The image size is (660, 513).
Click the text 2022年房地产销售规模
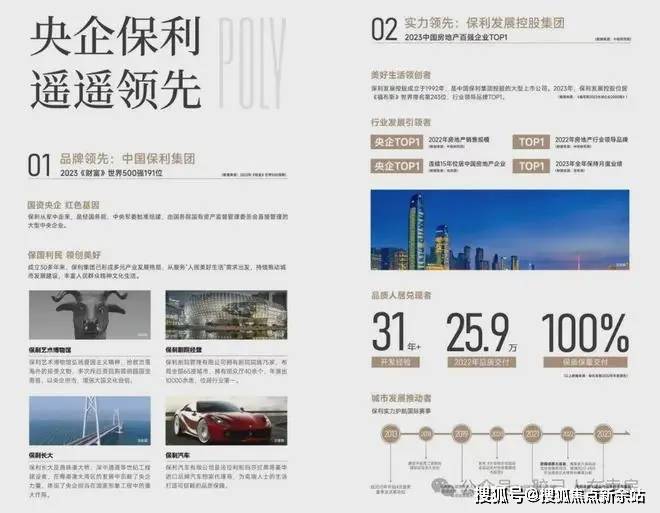tap(459, 140)
